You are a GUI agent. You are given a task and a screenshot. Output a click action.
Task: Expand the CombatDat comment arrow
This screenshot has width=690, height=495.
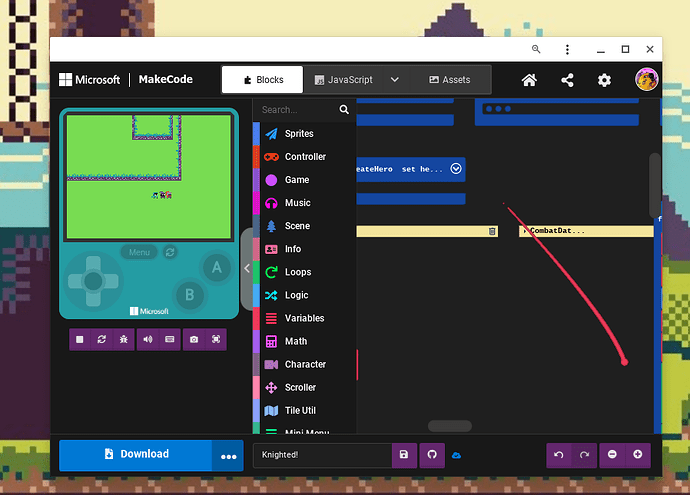[525, 231]
